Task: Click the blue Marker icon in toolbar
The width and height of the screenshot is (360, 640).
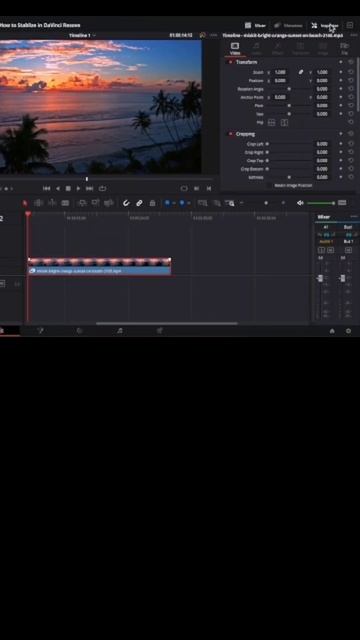Action: tap(182, 203)
